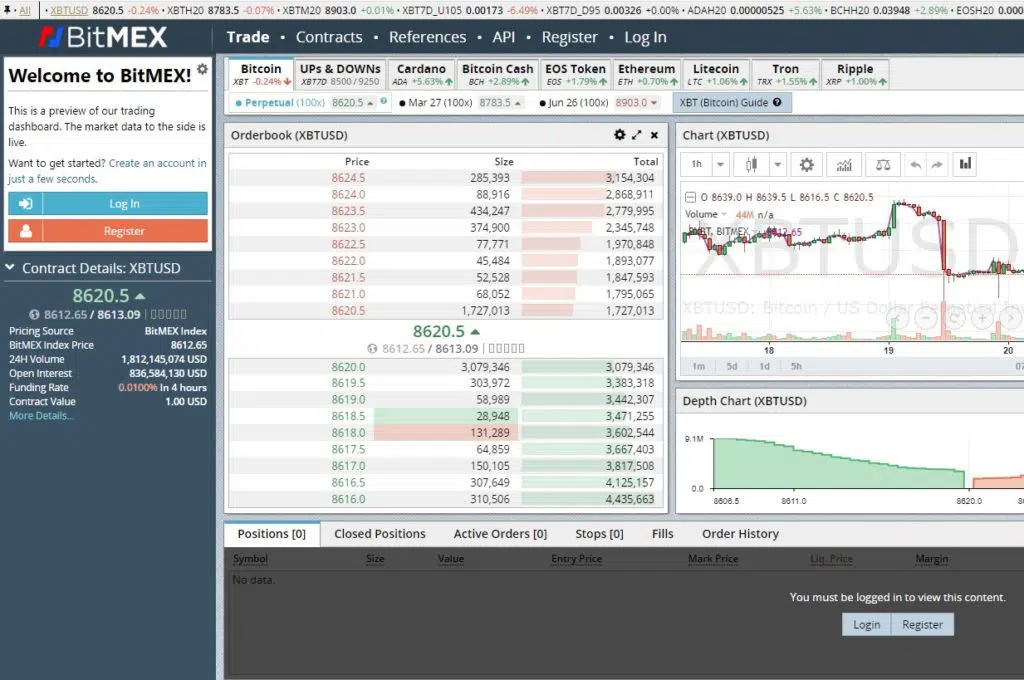
Task: Click the clock icon under orderbook mid price
Action: tap(372, 349)
